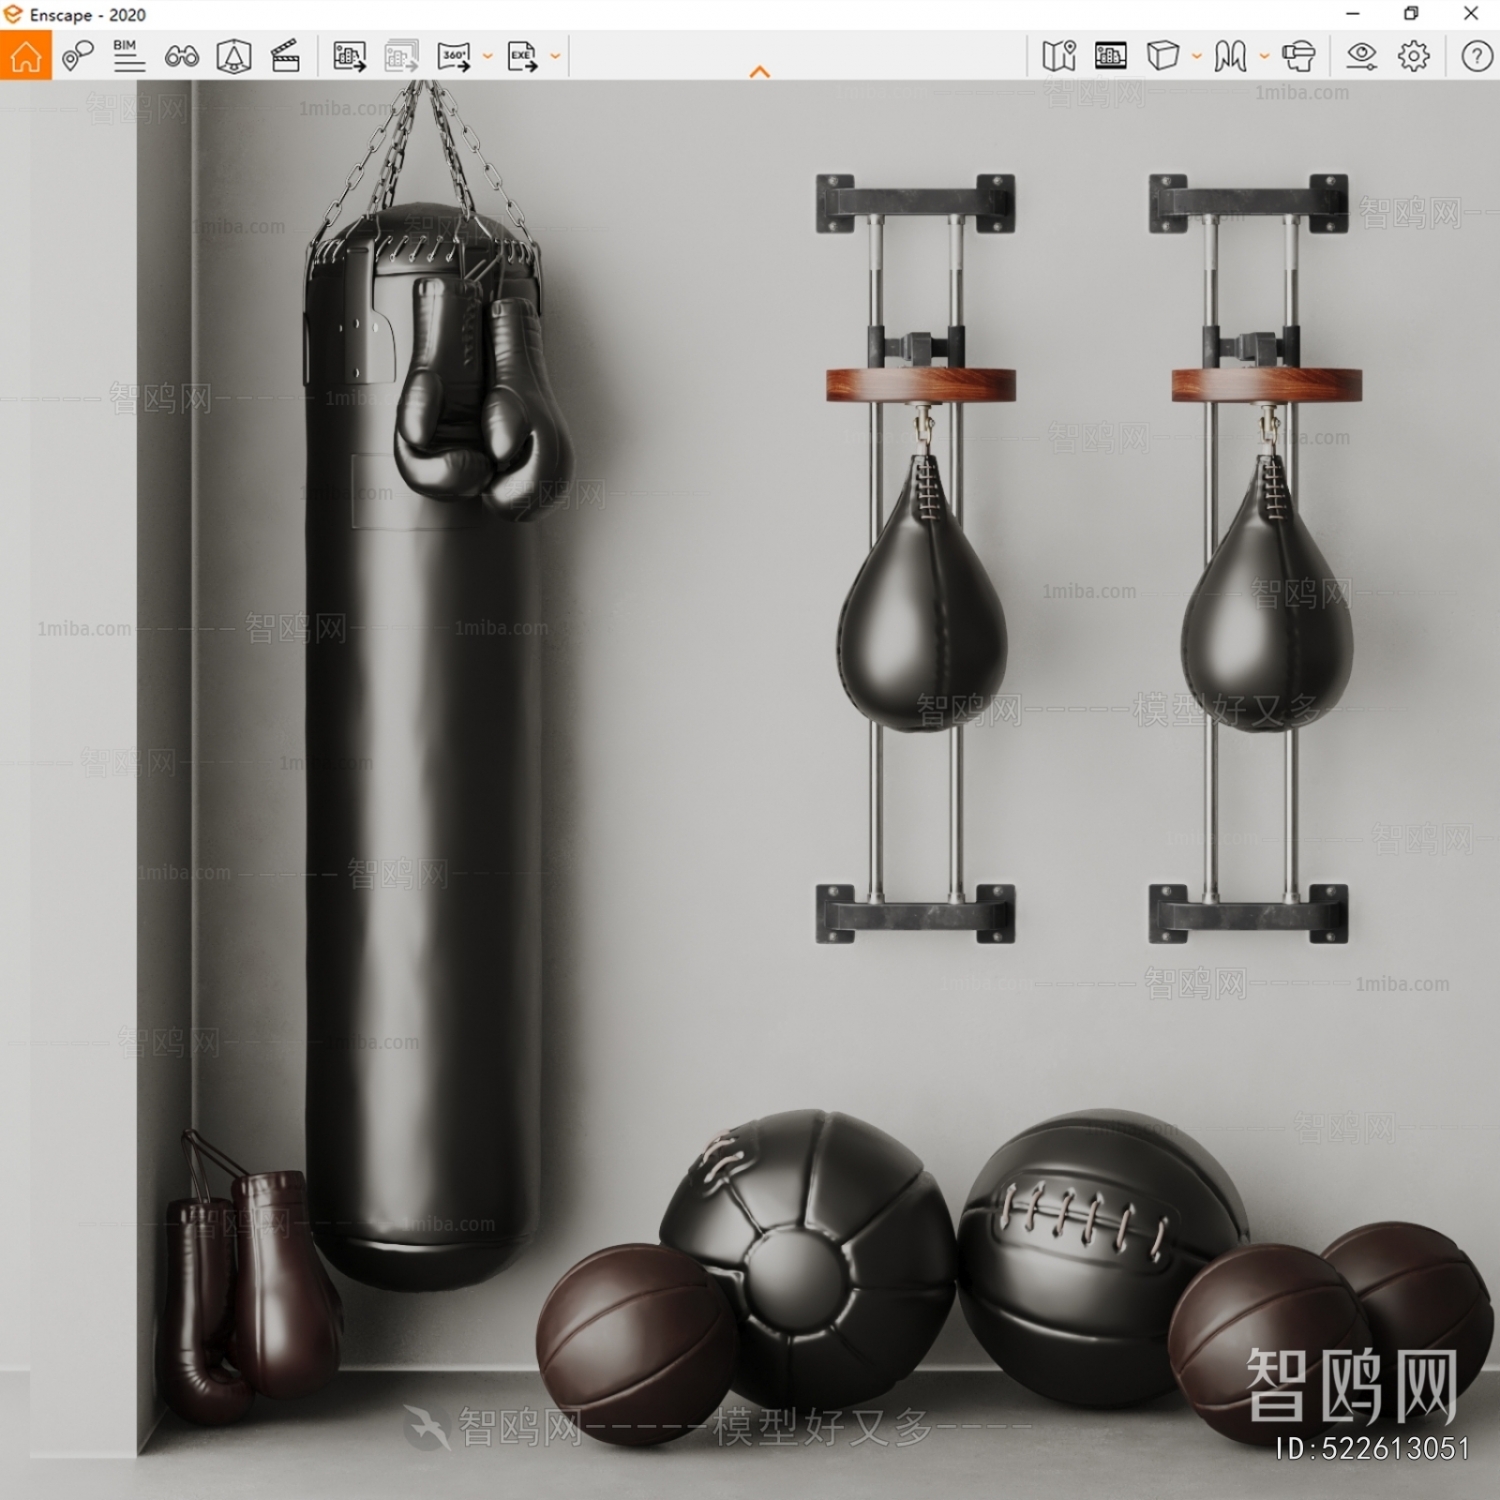The width and height of the screenshot is (1500, 1500).
Task: Open General Settings gear icon
Action: [1414, 56]
